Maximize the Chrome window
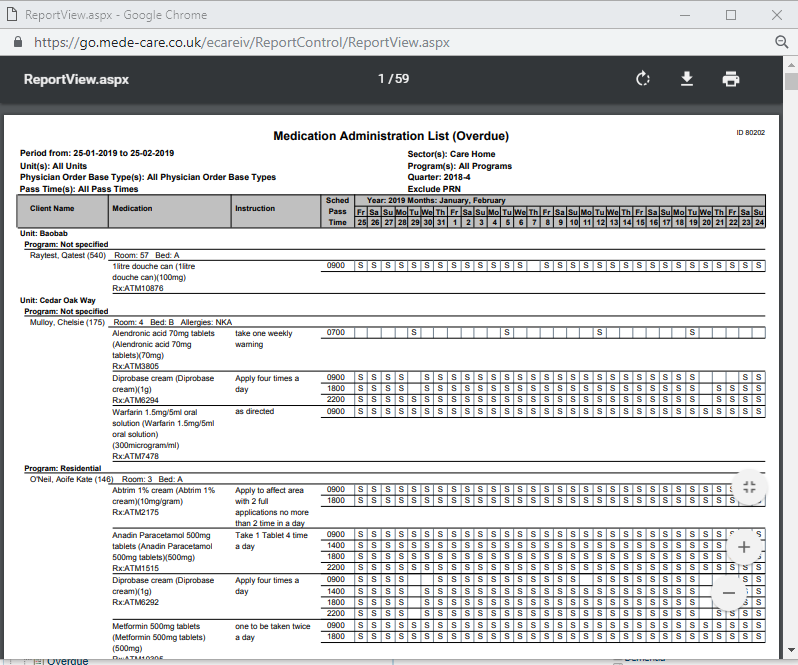Viewport: 798px width, 665px height. pyautogui.click(x=730, y=15)
